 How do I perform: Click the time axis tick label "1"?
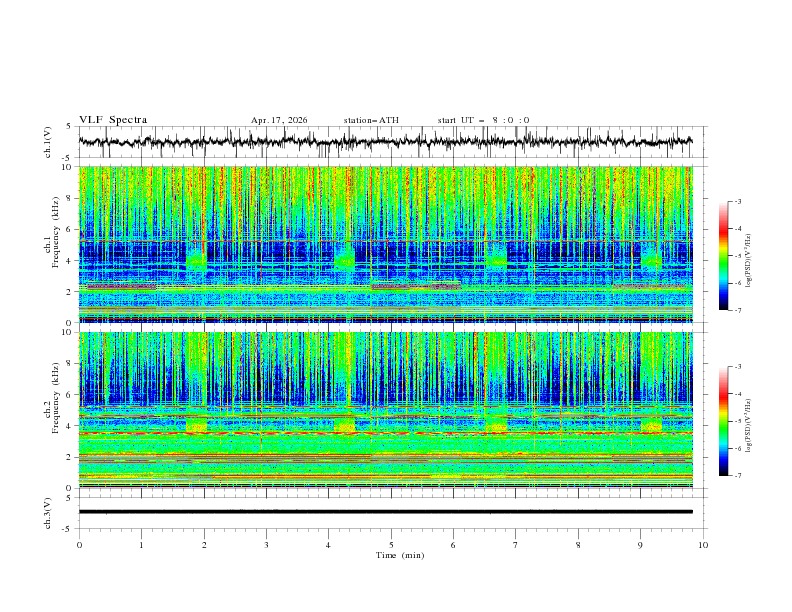(x=141, y=545)
